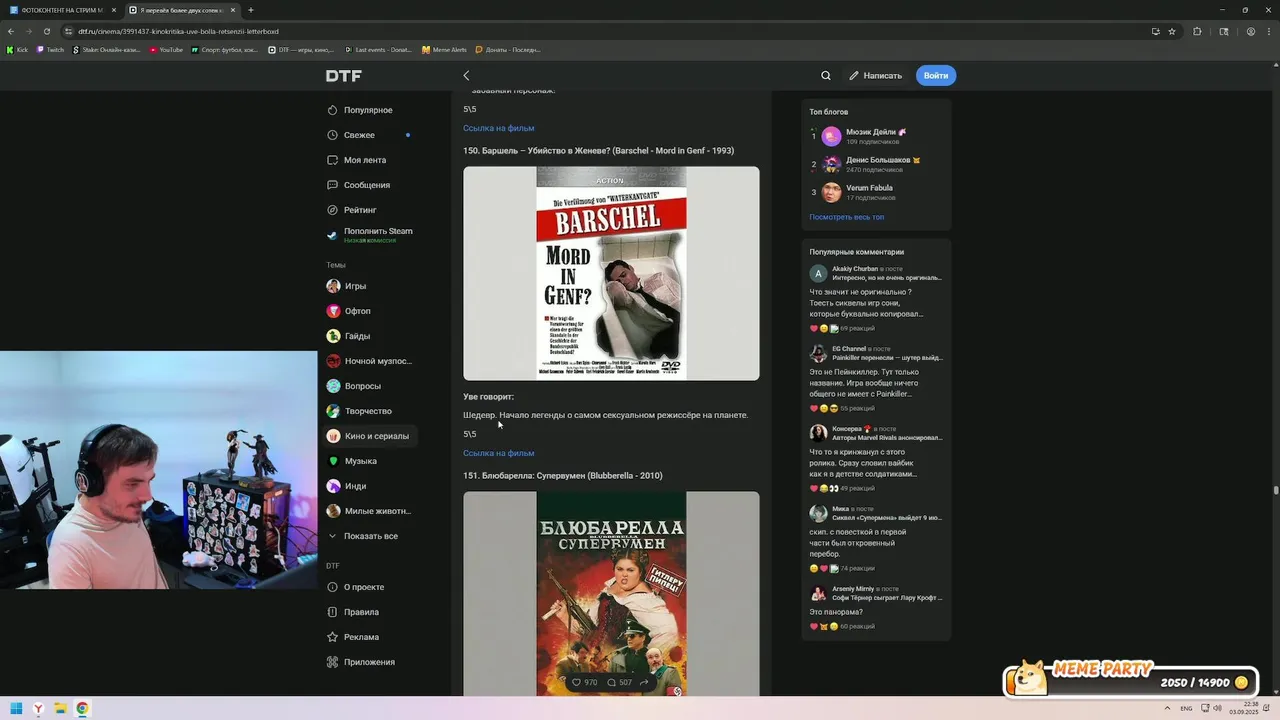Screen dimensions: 1280x720
Task: Select the Музыка topic icon
Action: click(x=333, y=461)
